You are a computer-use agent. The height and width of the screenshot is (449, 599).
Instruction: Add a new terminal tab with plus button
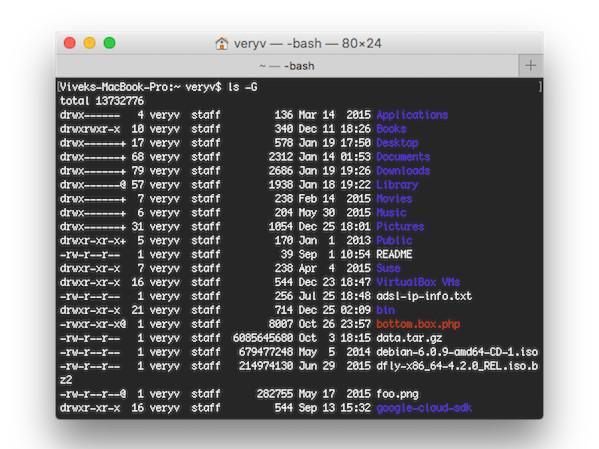click(x=530, y=66)
